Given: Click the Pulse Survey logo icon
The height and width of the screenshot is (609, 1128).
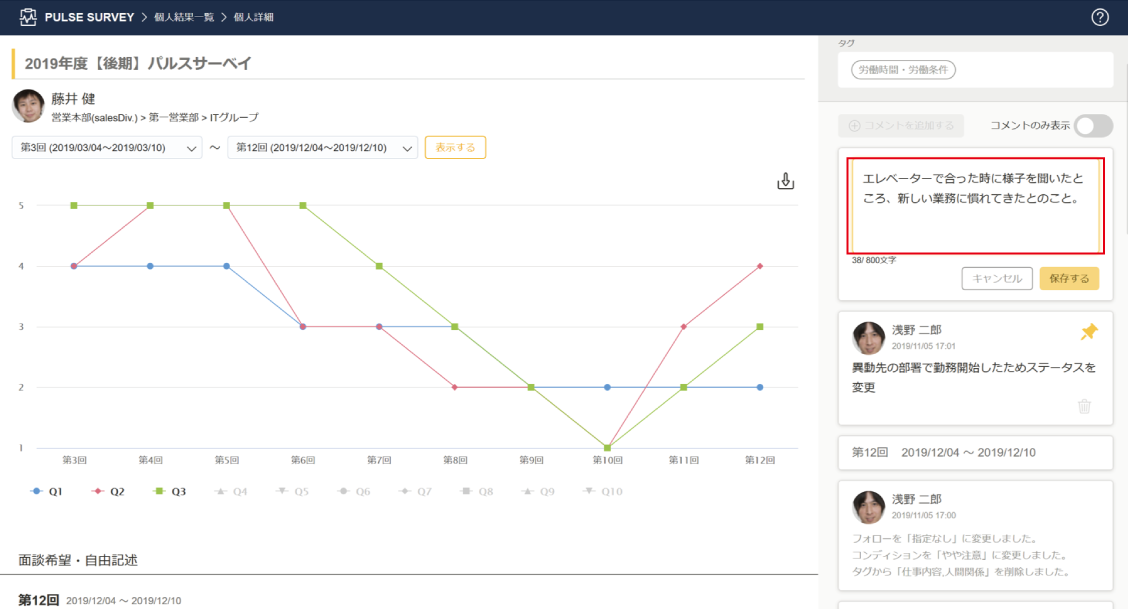Looking at the screenshot, I should pos(29,17).
